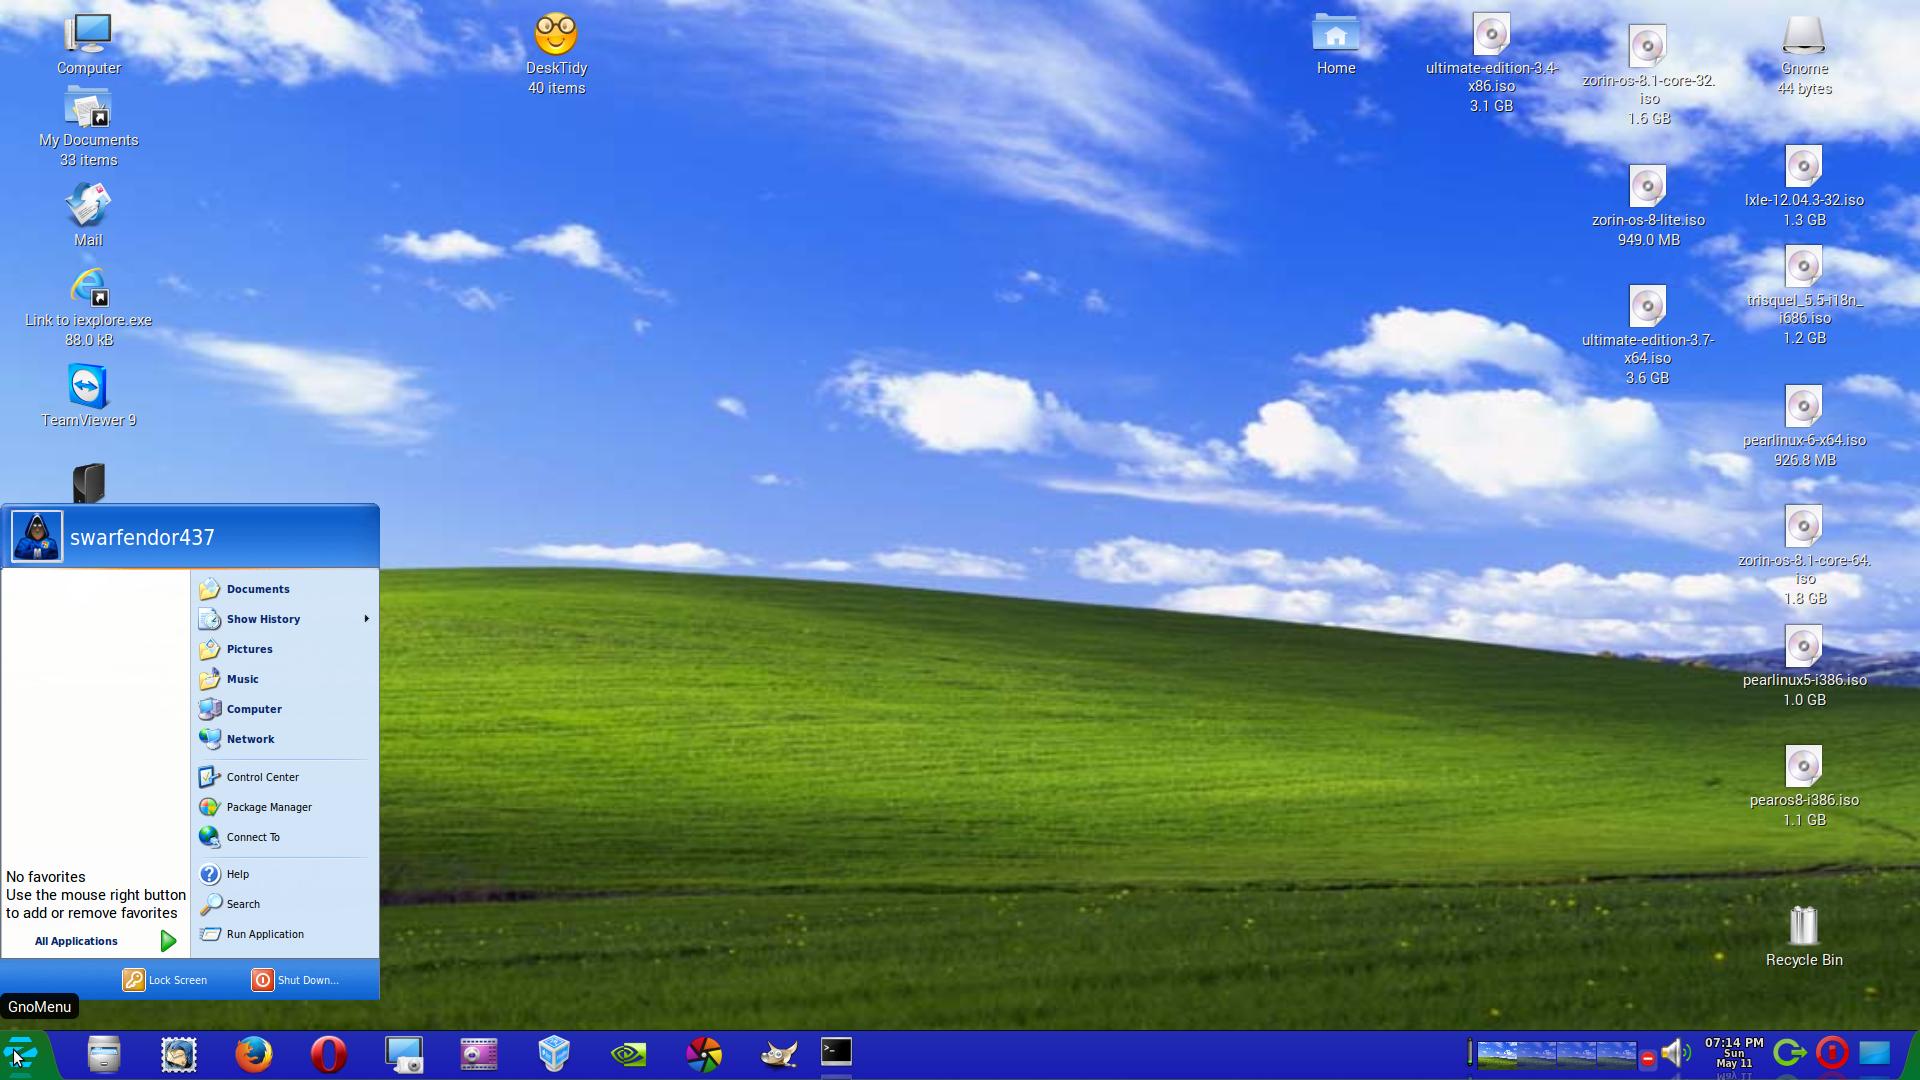The height and width of the screenshot is (1080, 1920).
Task: Expand All Applications with green arrow
Action: pyautogui.click(x=168, y=941)
